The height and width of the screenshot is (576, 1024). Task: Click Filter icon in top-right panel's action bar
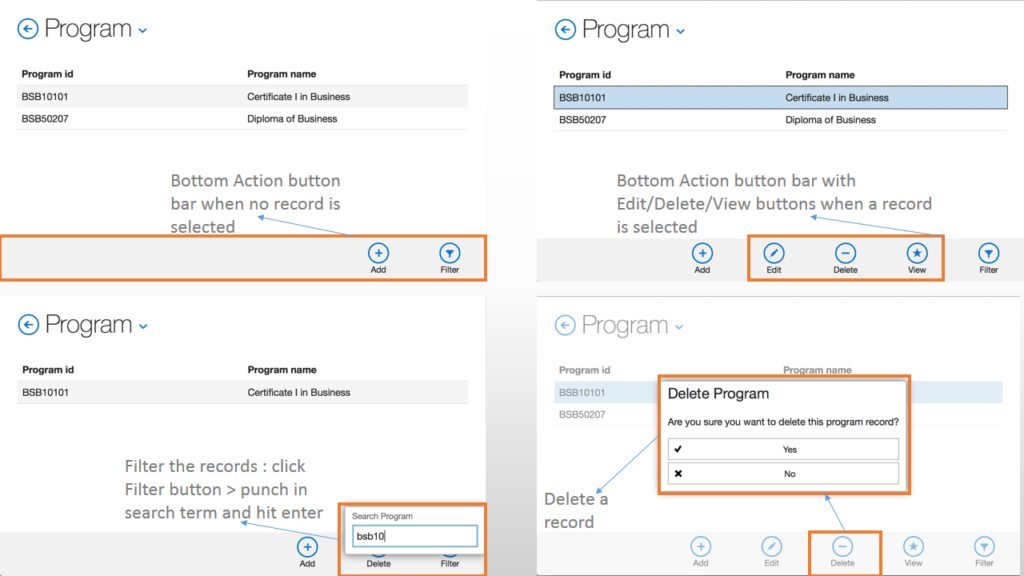[988, 254]
